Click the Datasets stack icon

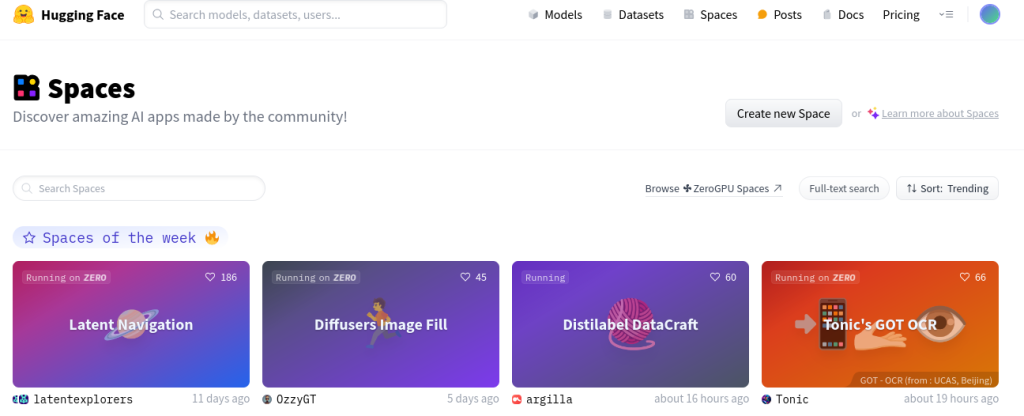pos(608,14)
